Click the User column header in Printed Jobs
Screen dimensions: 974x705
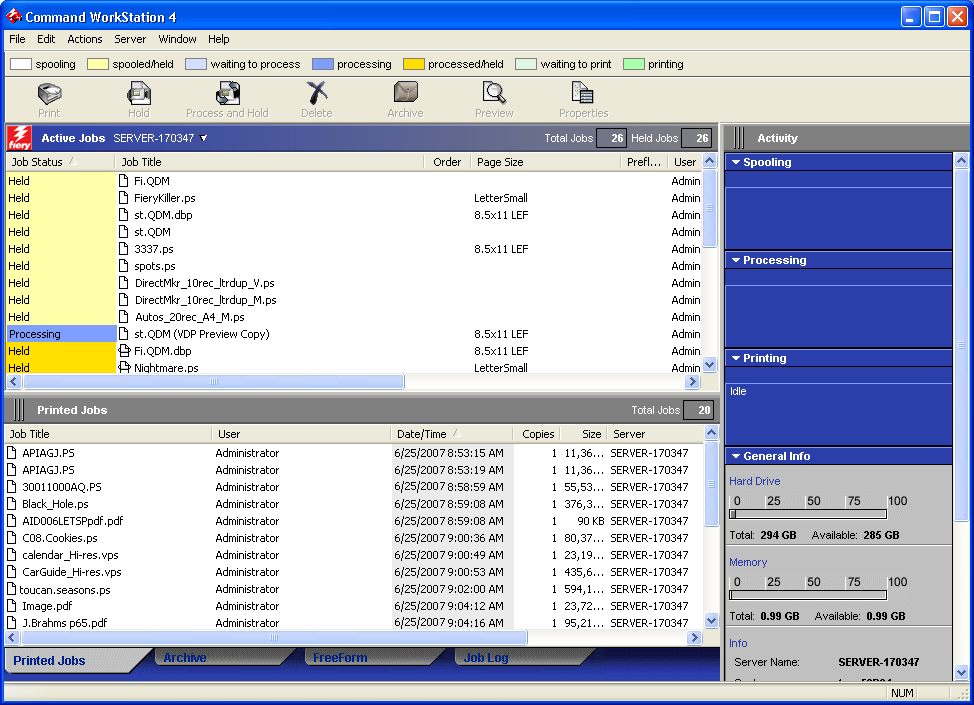301,434
